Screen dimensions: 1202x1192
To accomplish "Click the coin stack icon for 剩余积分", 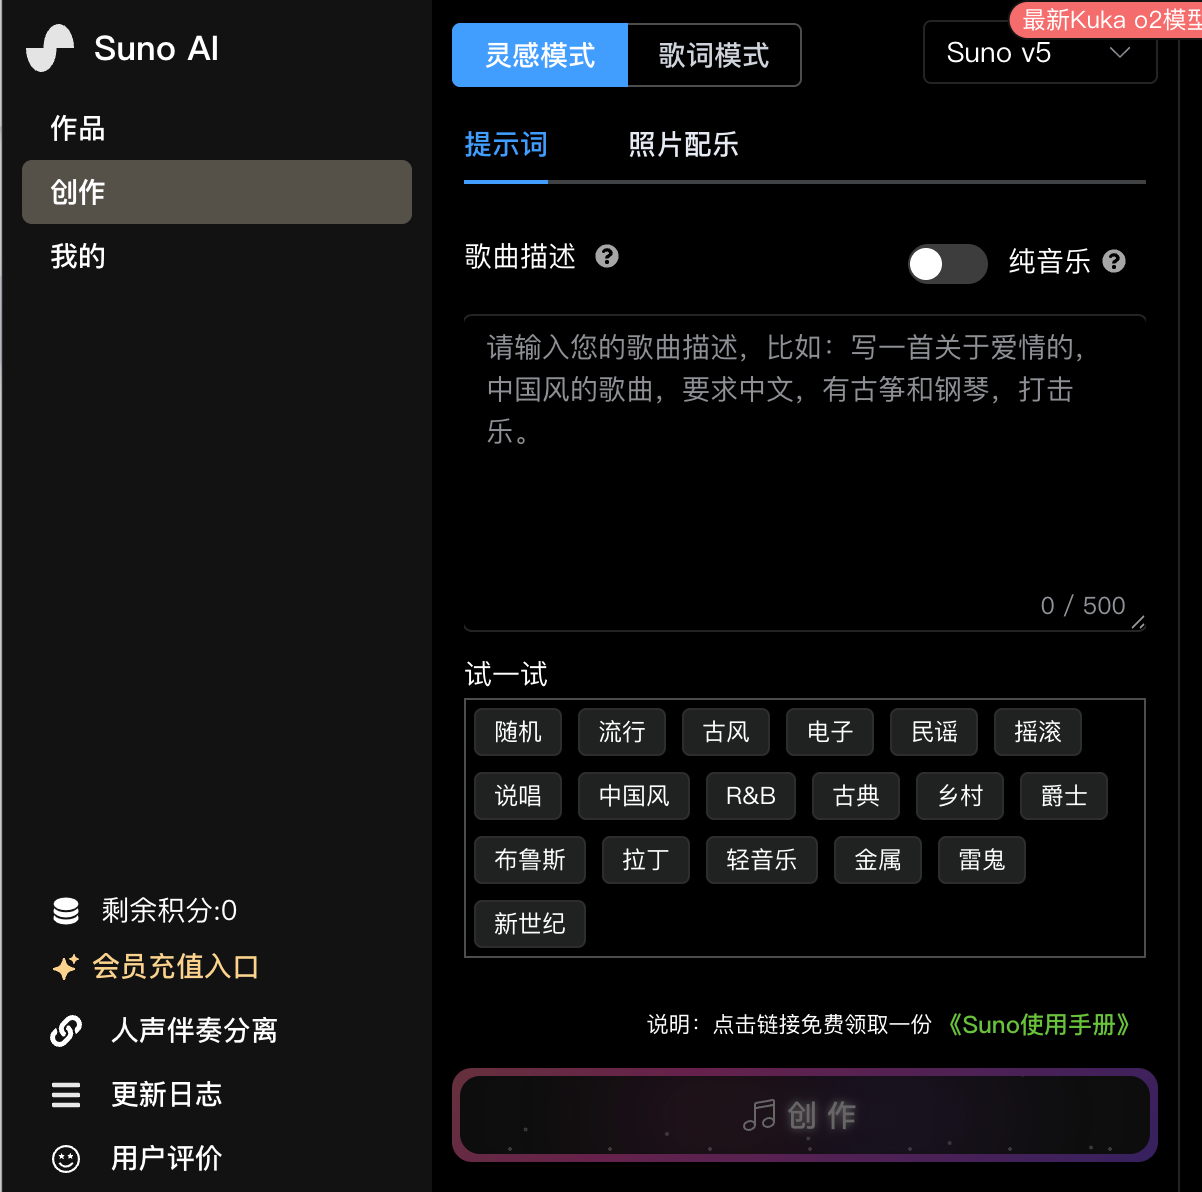I will 66,911.
